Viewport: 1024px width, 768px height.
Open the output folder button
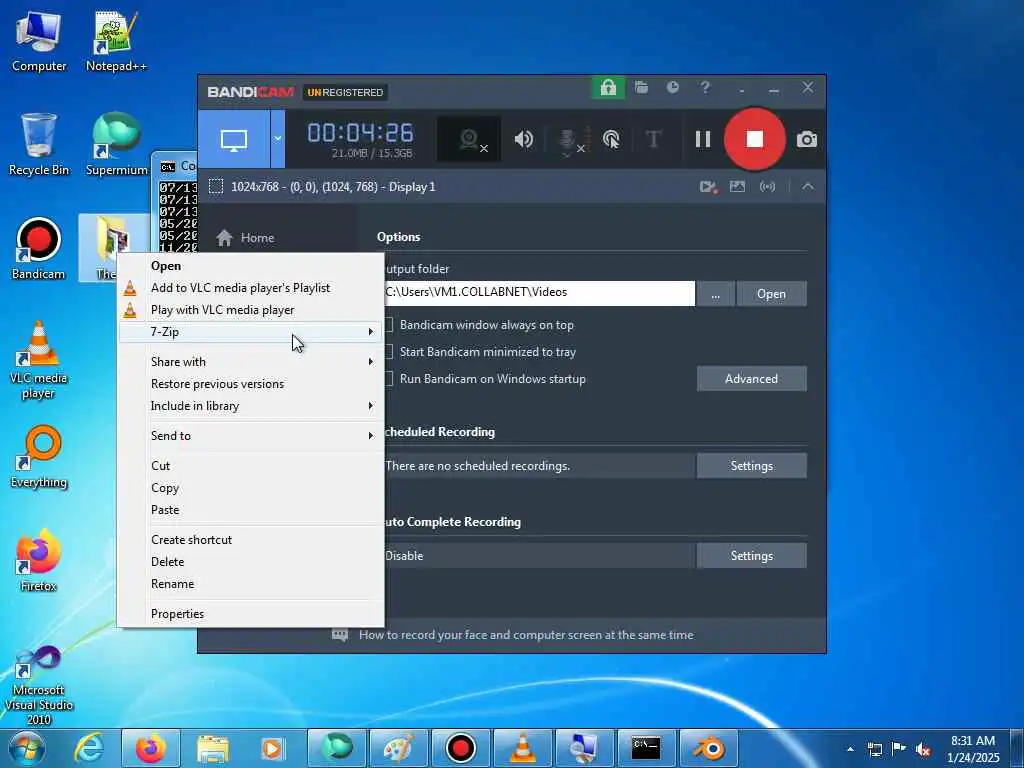pyautogui.click(x=771, y=294)
